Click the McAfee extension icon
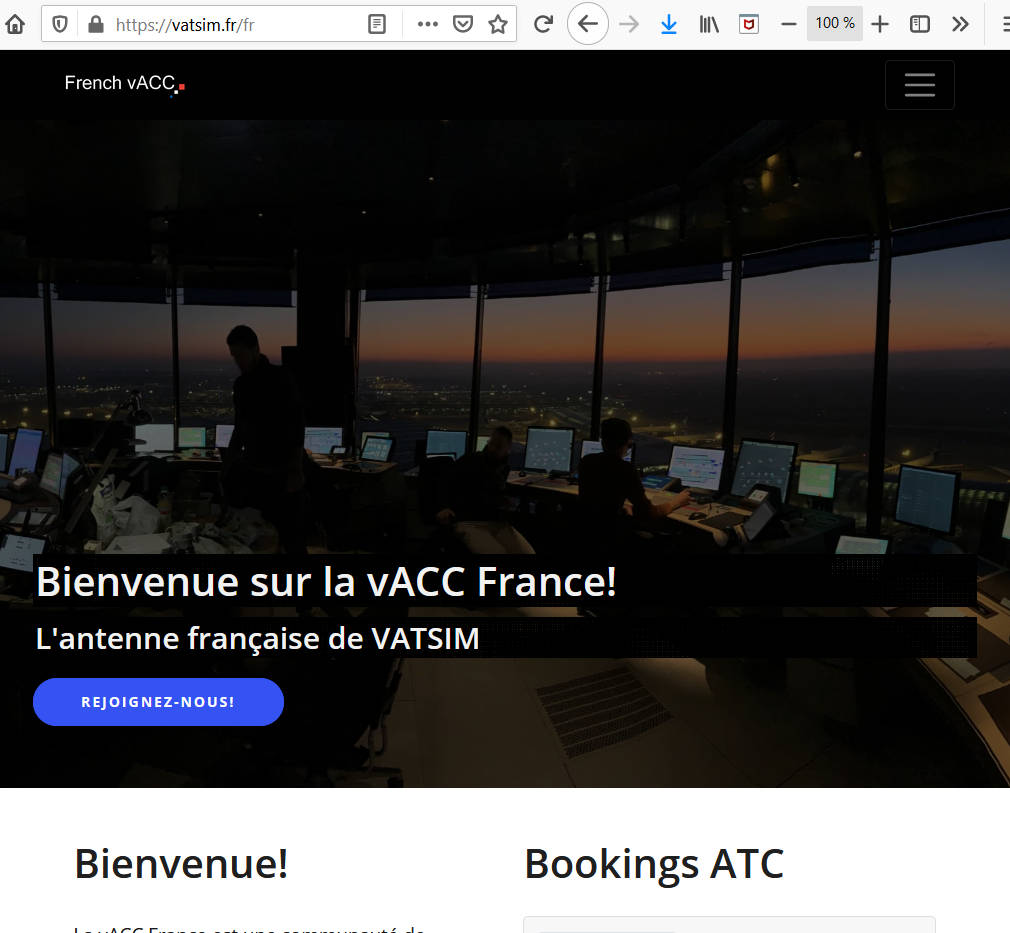The width and height of the screenshot is (1010, 933). coord(748,24)
